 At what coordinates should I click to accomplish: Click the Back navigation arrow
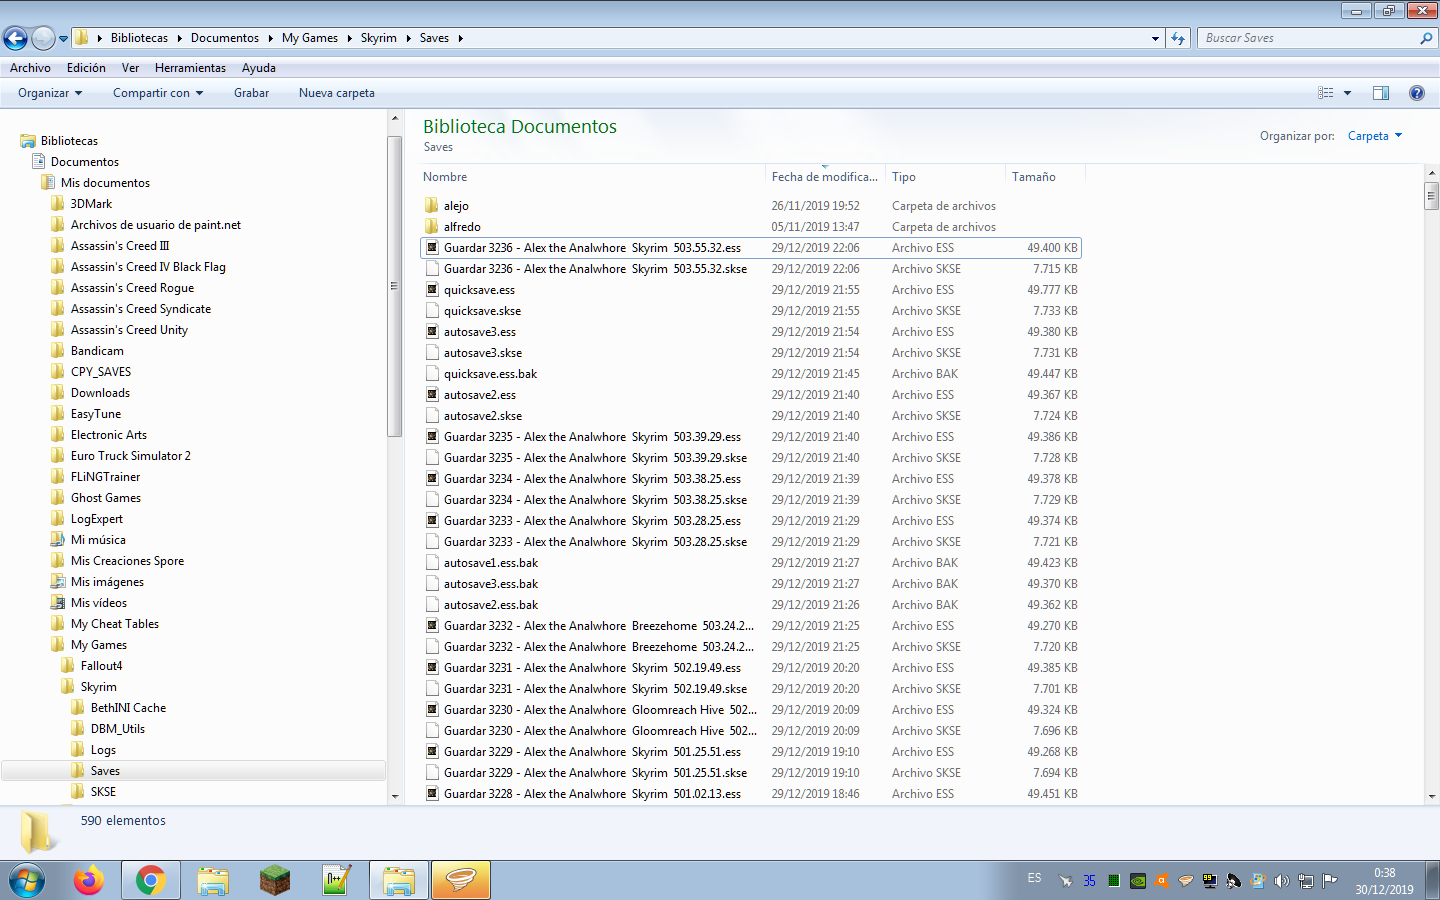[x=15, y=38]
